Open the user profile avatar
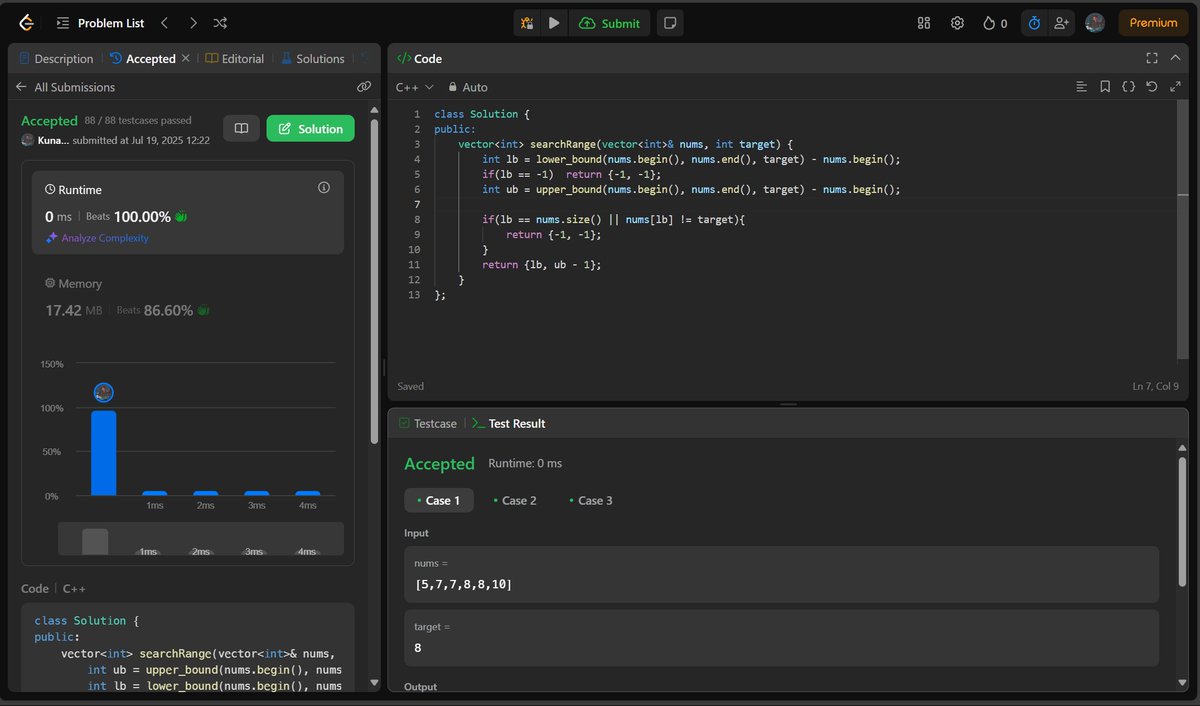 pos(1095,22)
